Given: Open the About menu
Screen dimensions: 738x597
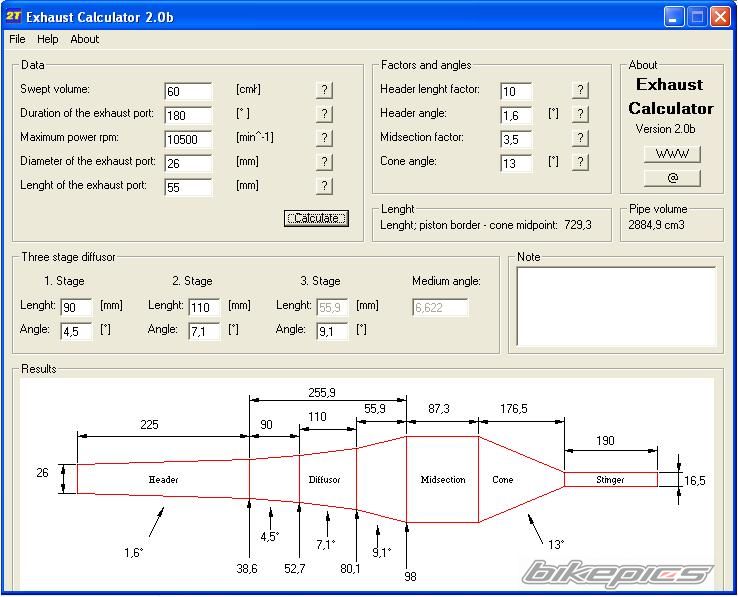Looking at the screenshot, I should [85, 39].
